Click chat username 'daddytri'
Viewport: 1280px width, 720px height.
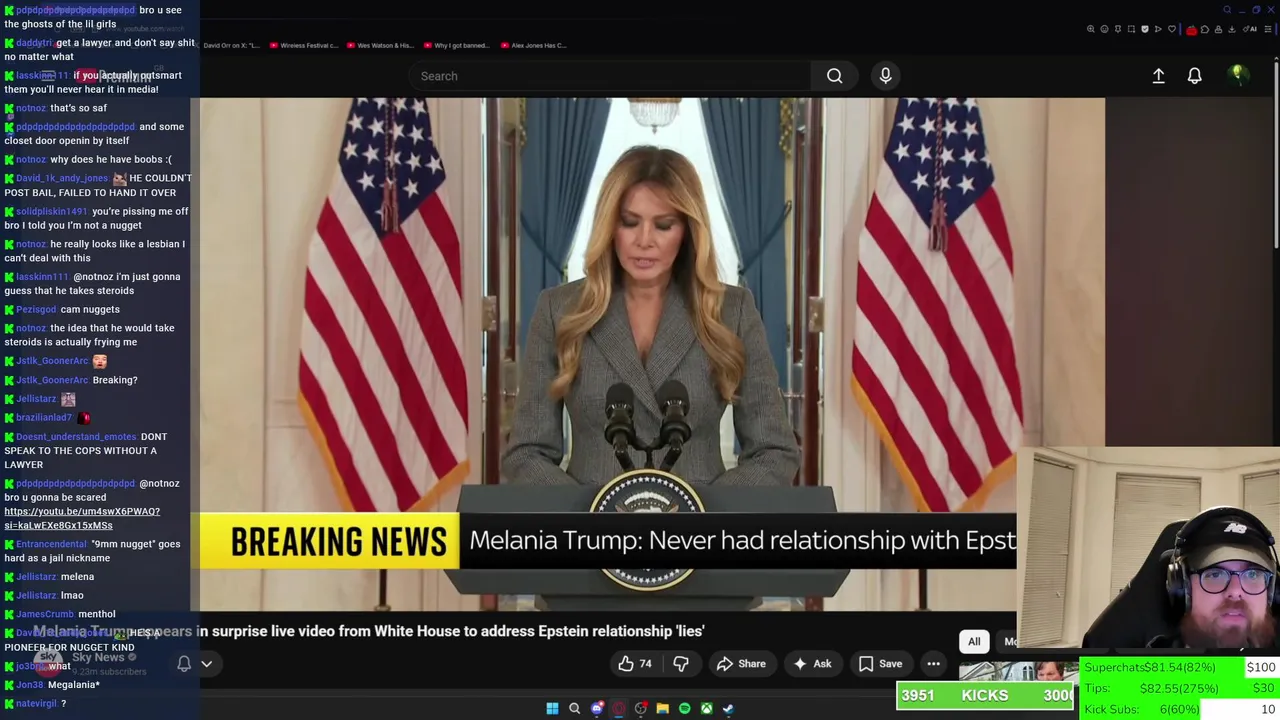point(34,43)
